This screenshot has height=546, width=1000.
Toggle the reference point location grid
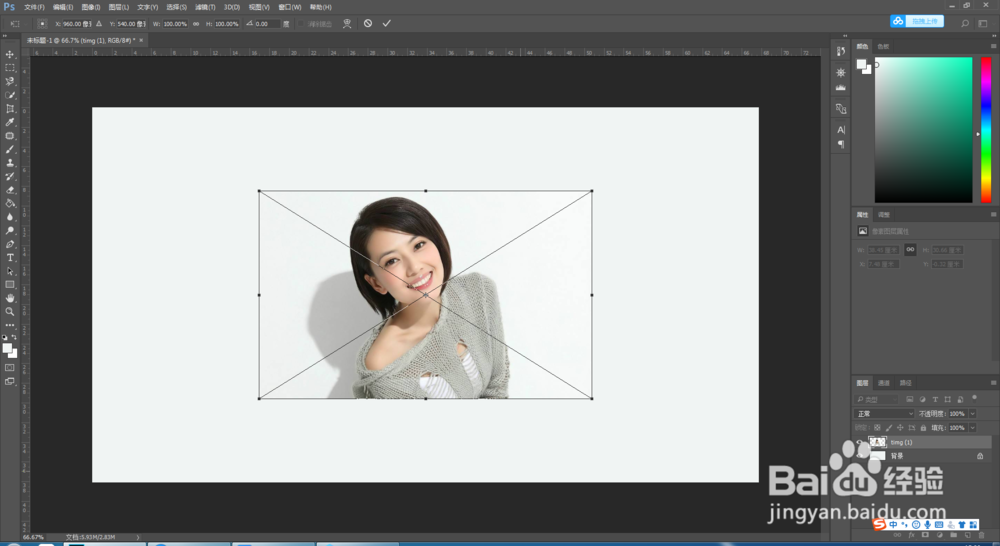42,24
